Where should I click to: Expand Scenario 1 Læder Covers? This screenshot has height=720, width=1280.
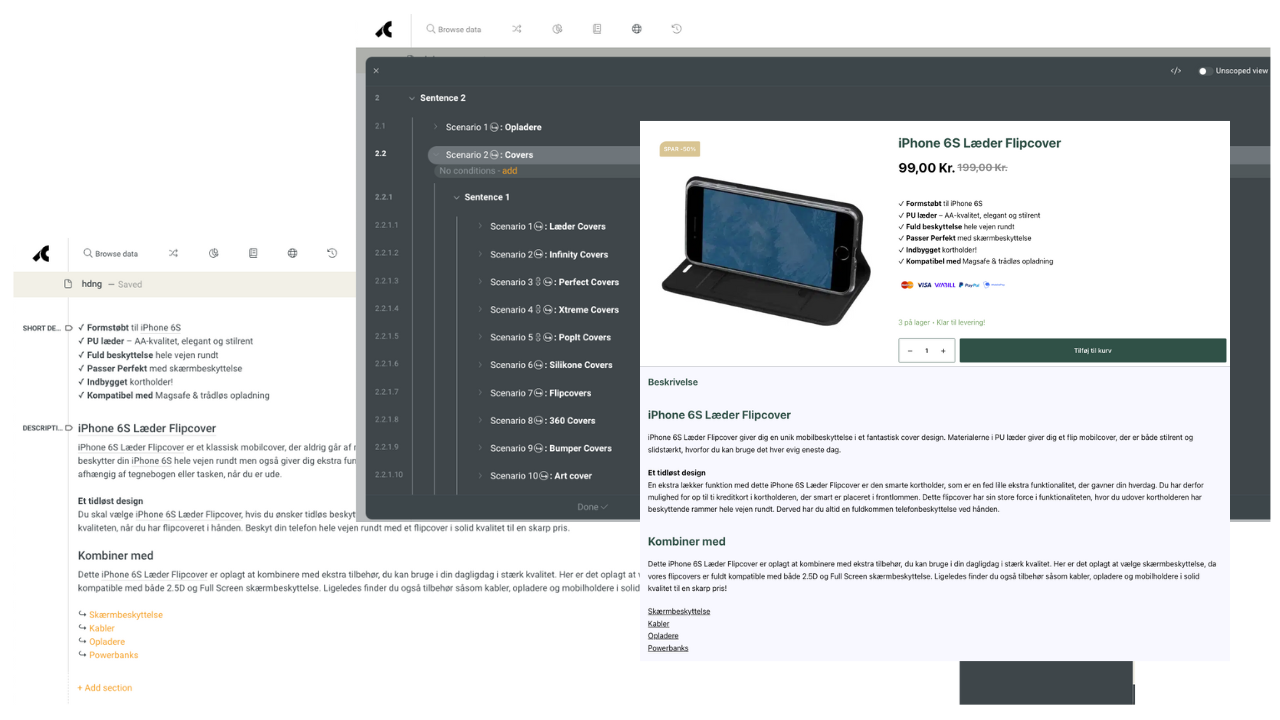tap(480, 226)
